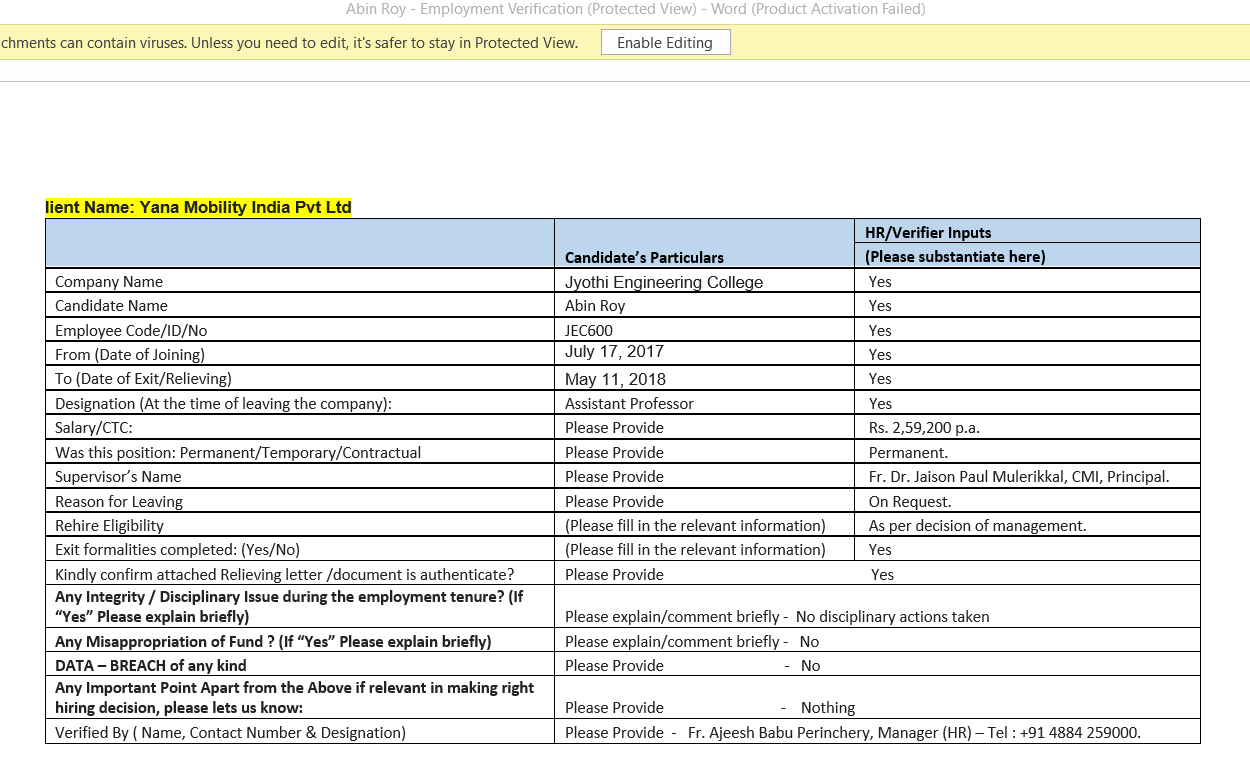Place cursor in May 11, 2018 exit date
Image resolution: width=1250 pixels, height=767 pixels.
615,379
